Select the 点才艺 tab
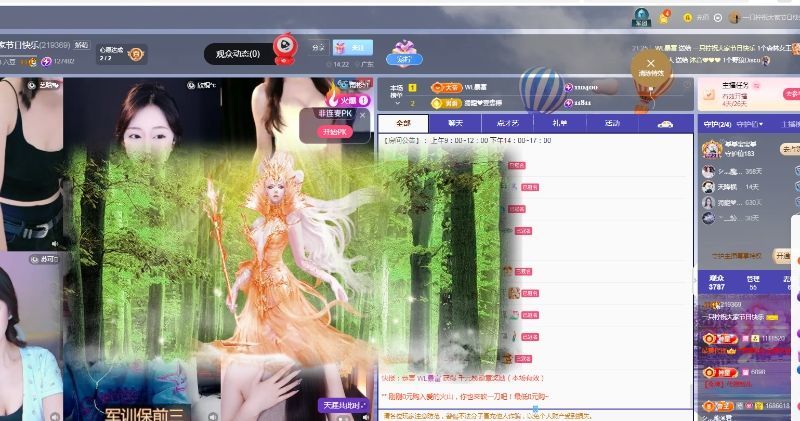Image resolution: width=800 pixels, height=421 pixels. (x=507, y=123)
